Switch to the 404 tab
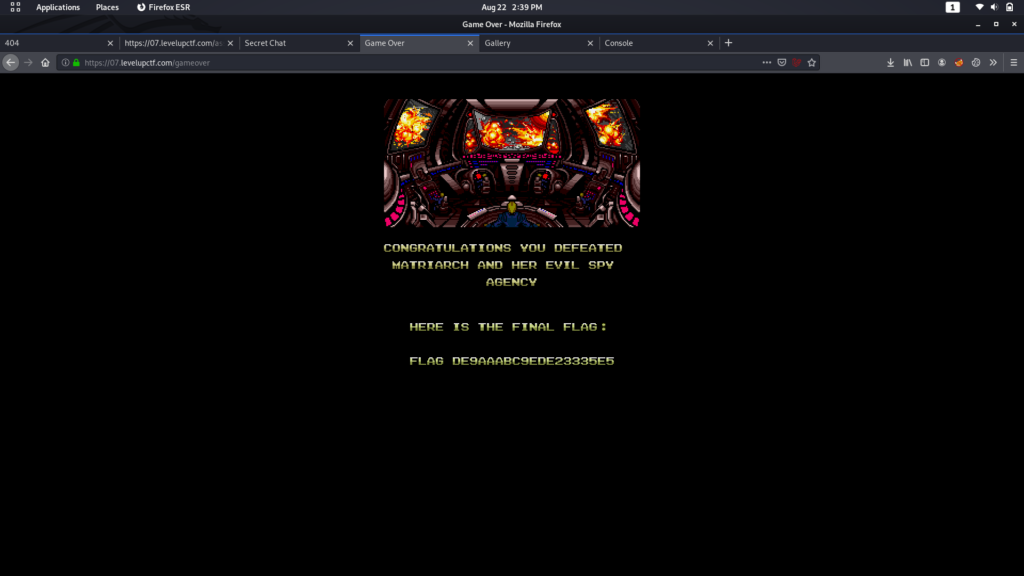 tap(59, 43)
